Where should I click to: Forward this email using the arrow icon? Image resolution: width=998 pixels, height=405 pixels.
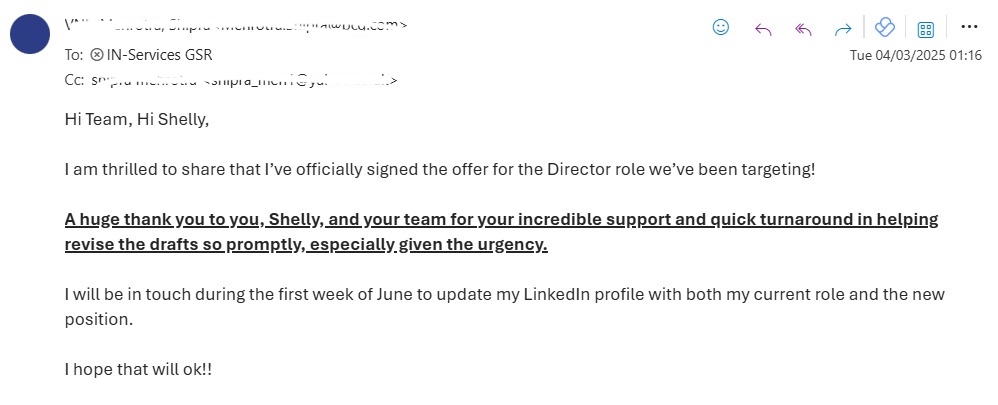click(843, 28)
